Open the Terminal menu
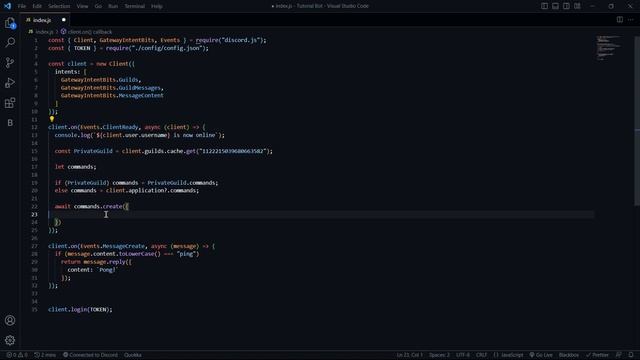 click(134, 6)
